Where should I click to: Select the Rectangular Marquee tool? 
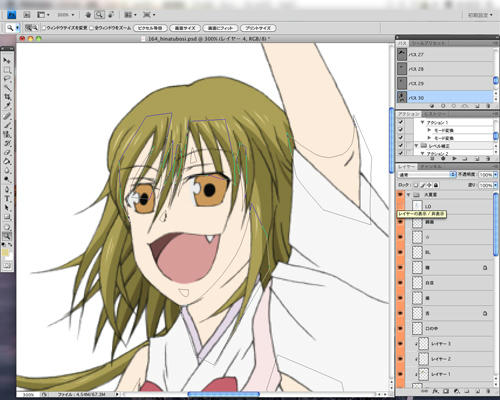pos(7,70)
